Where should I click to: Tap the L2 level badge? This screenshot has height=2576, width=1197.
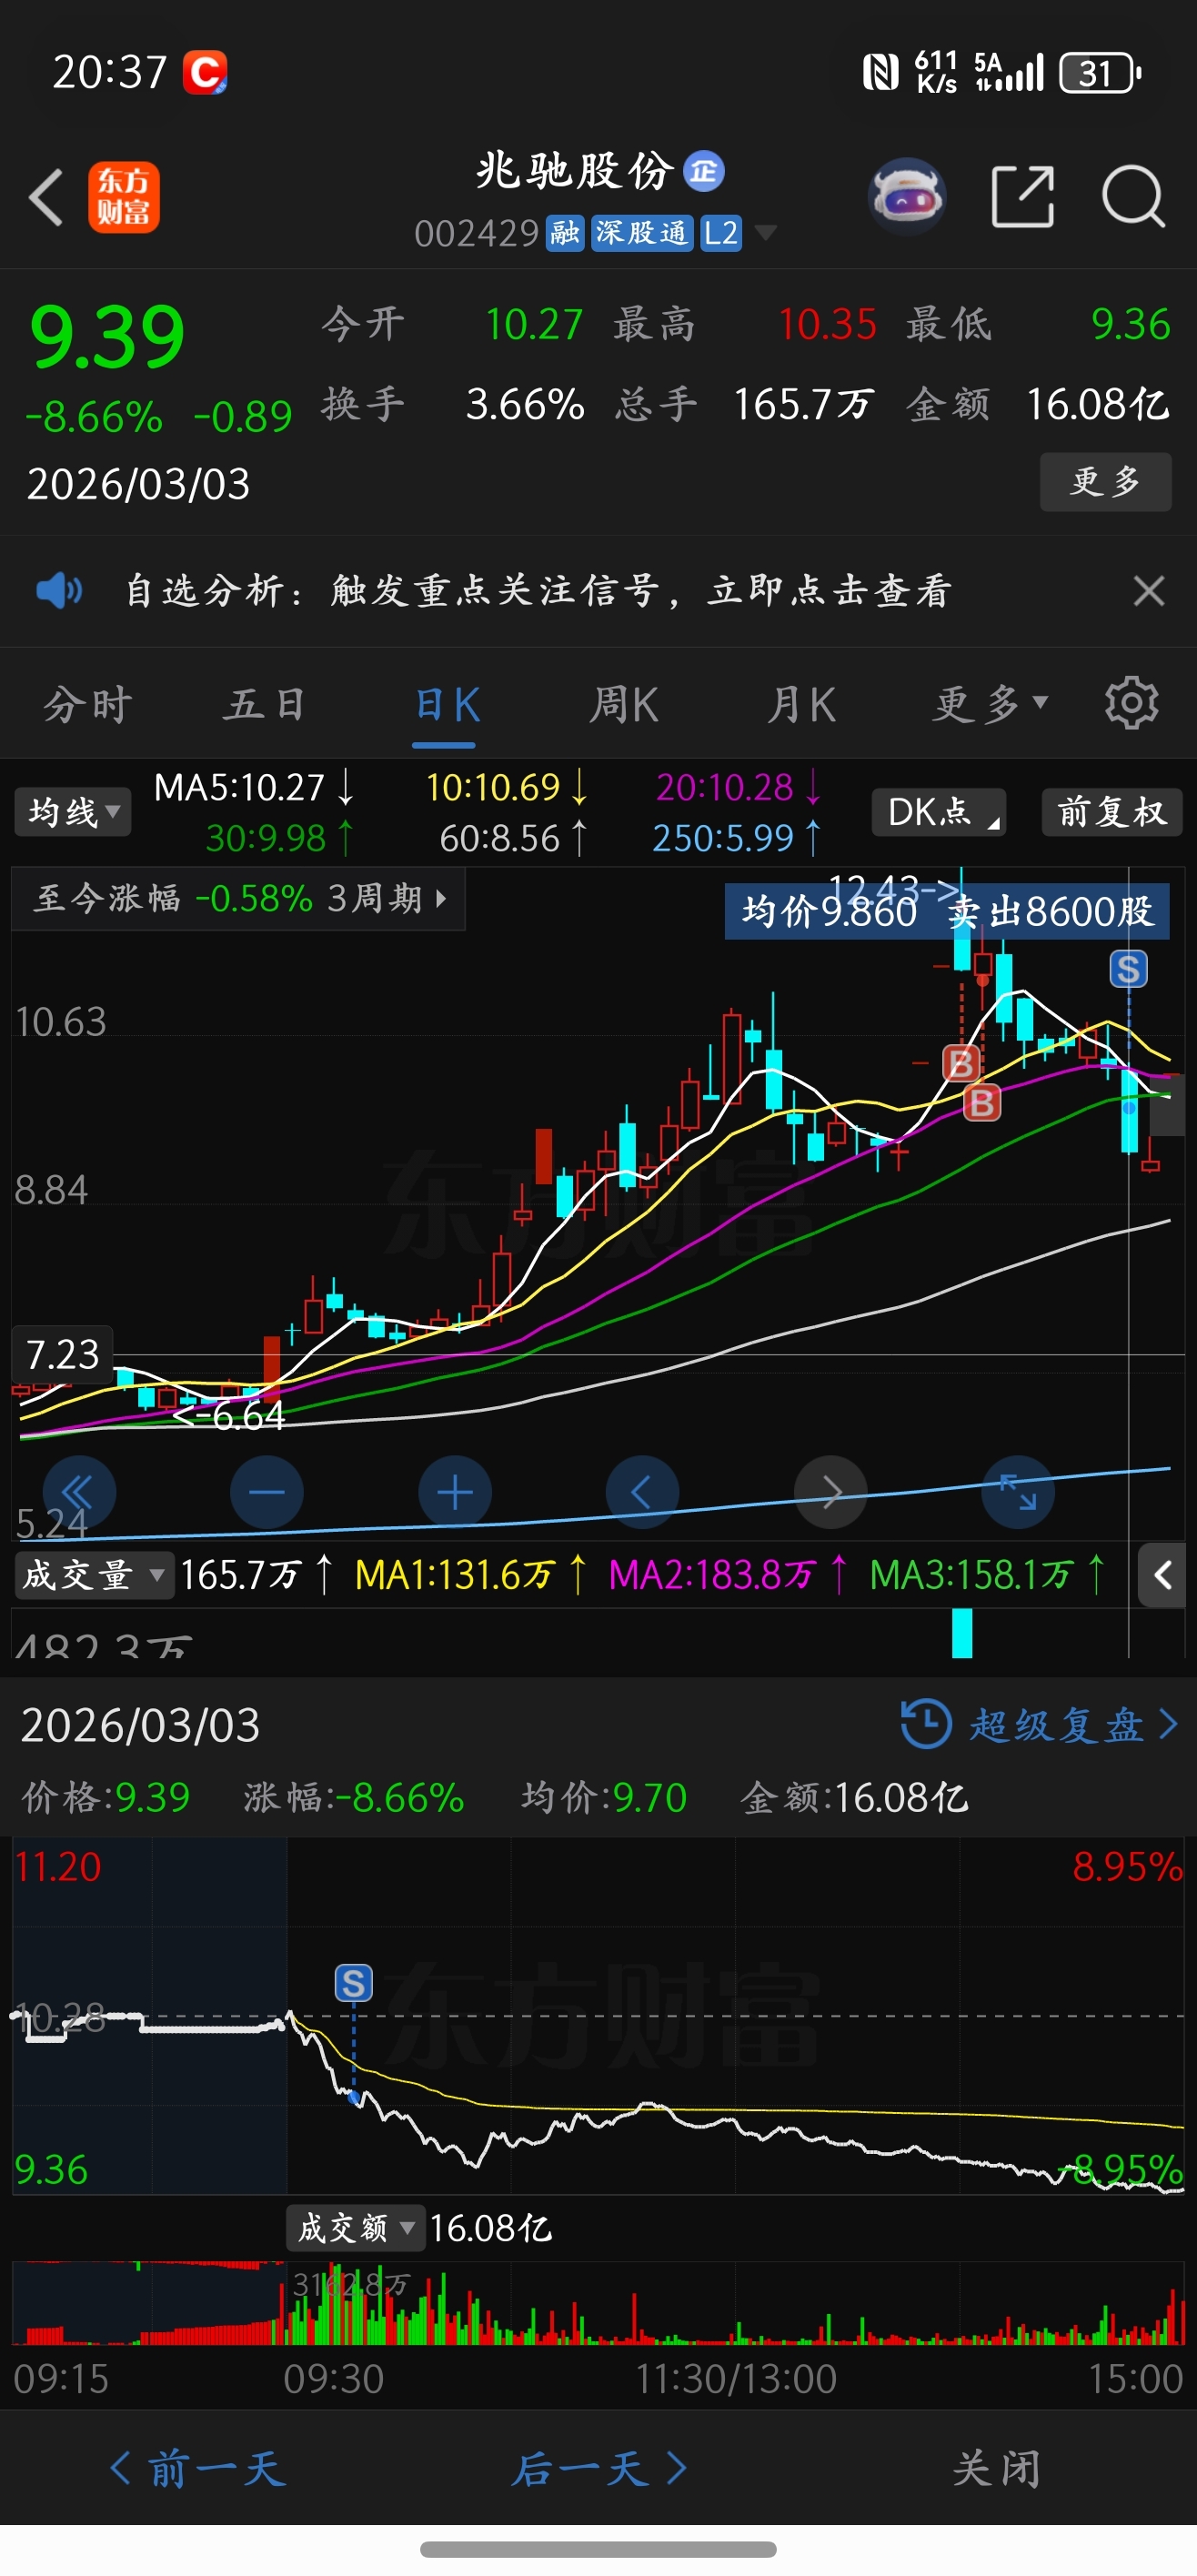[720, 233]
